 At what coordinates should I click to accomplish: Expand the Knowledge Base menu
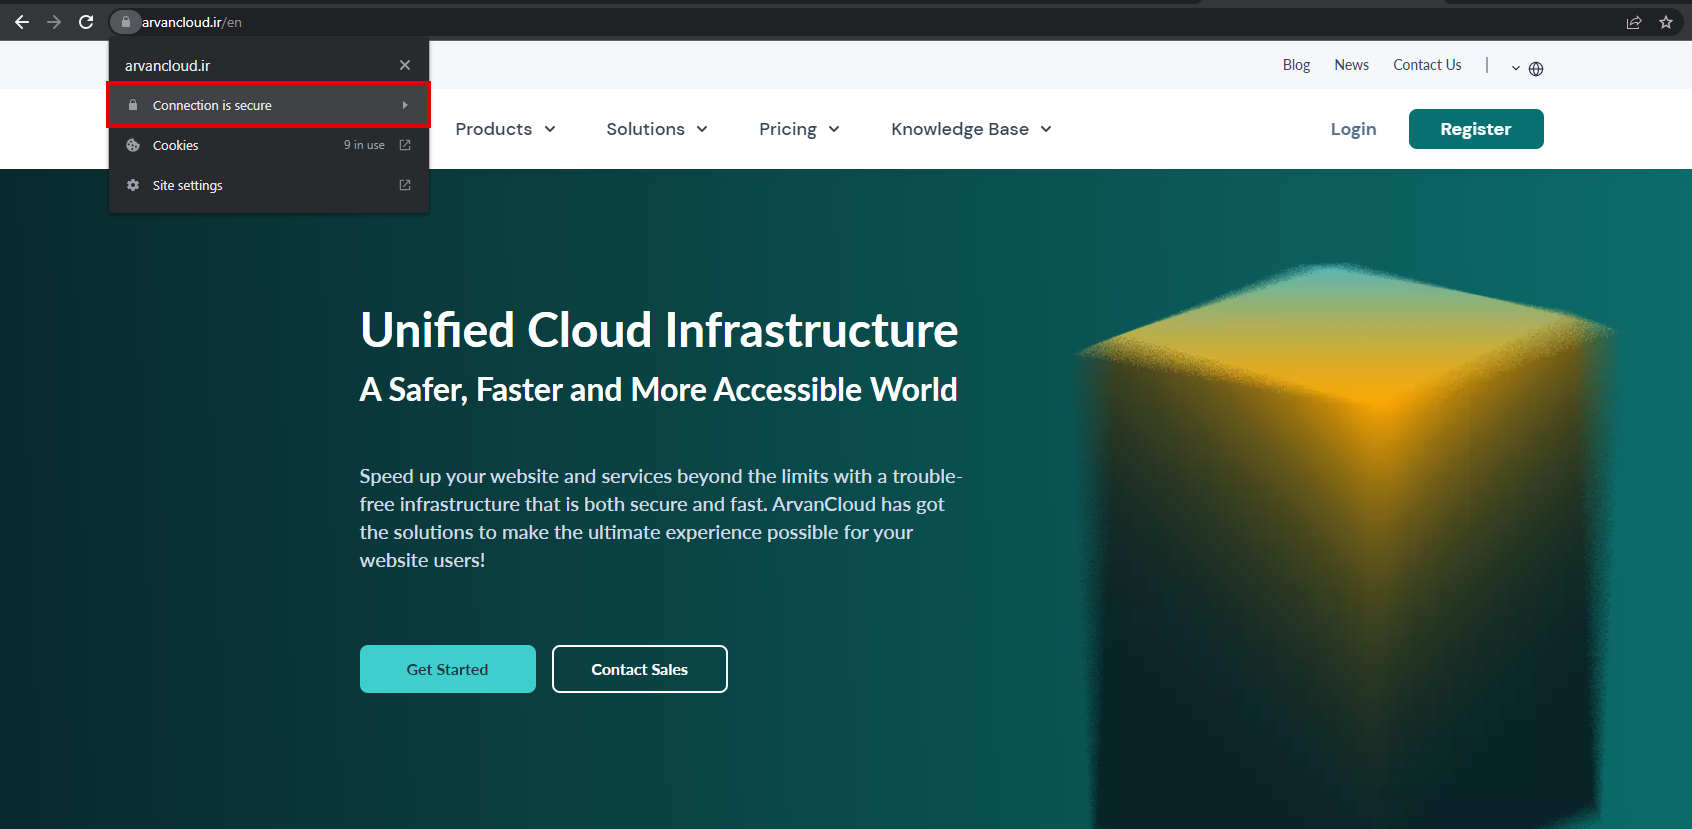[x=971, y=129]
